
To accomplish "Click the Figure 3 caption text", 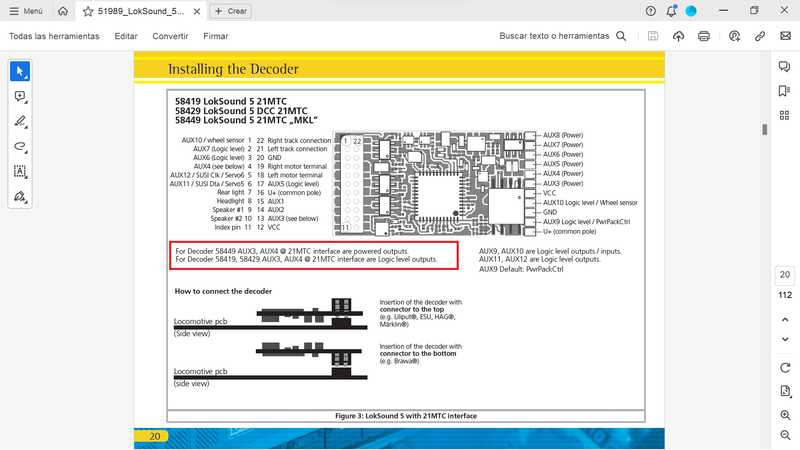I will click(x=406, y=416).
